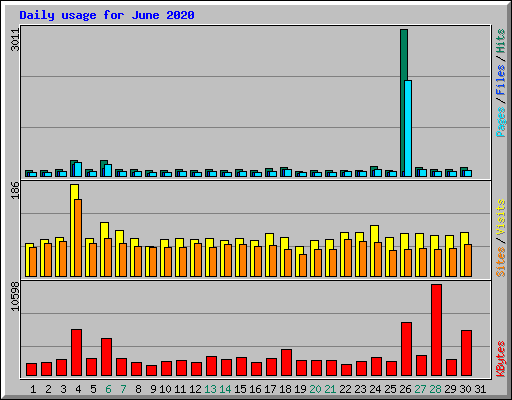Screen dimensions: 512x400
Task: Click day label 31 on the axis
Action: point(480,389)
